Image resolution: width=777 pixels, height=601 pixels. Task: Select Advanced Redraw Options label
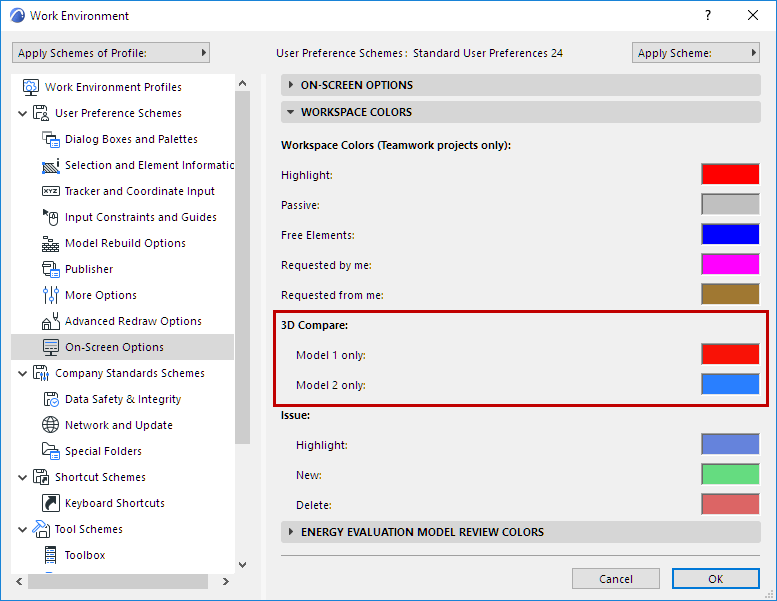click(133, 321)
